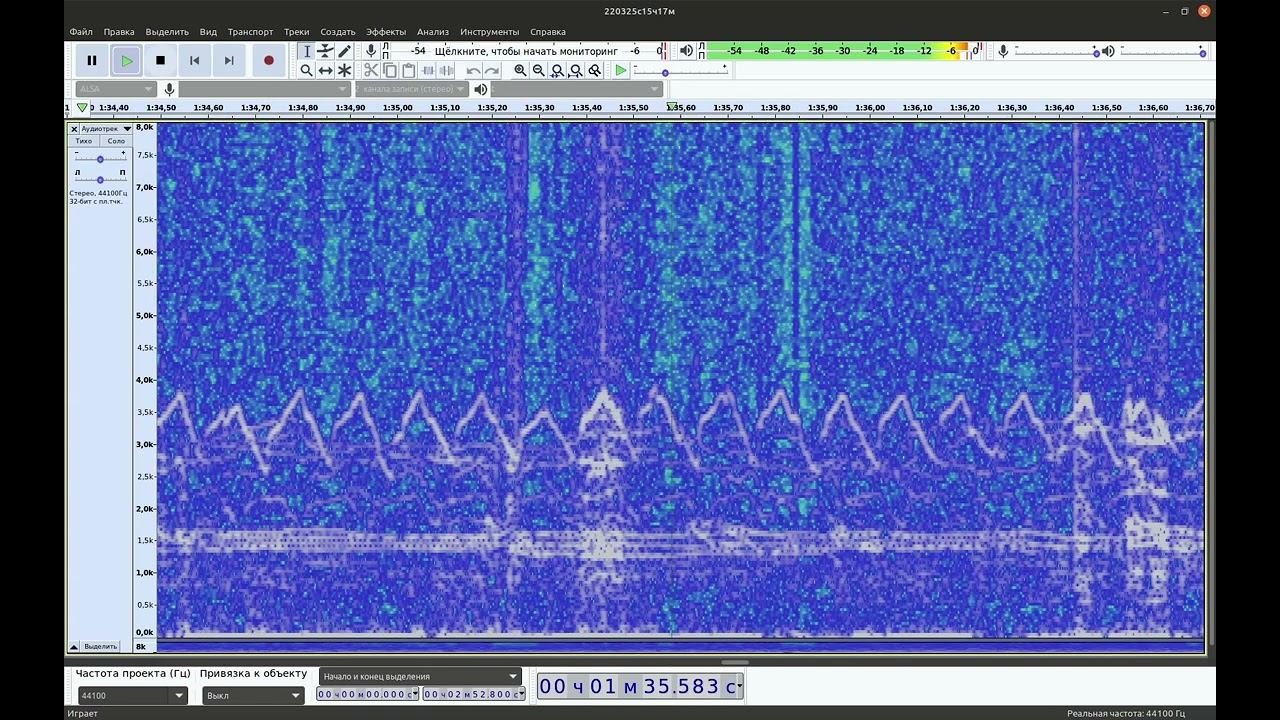This screenshot has height=720, width=1280.
Task: Open the Инструменты menu
Action: (x=490, y=32)
